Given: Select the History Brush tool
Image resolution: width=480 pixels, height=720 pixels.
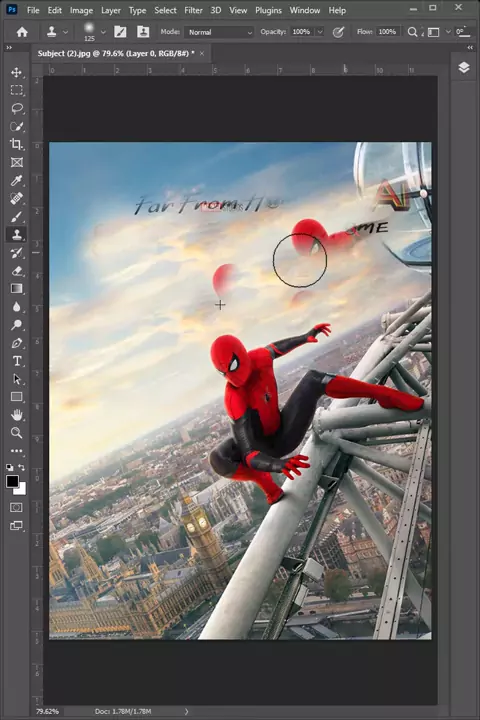Looking at the screenshot, I should point(17,253).
